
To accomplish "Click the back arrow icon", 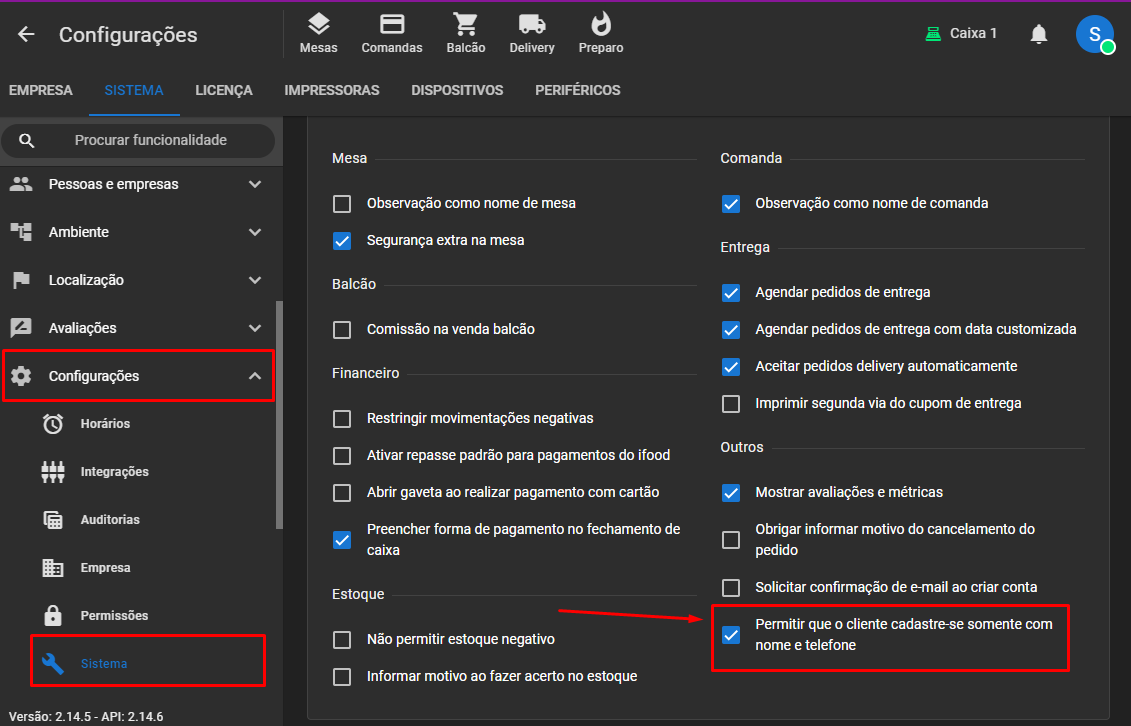I will (x=26, y=35).
